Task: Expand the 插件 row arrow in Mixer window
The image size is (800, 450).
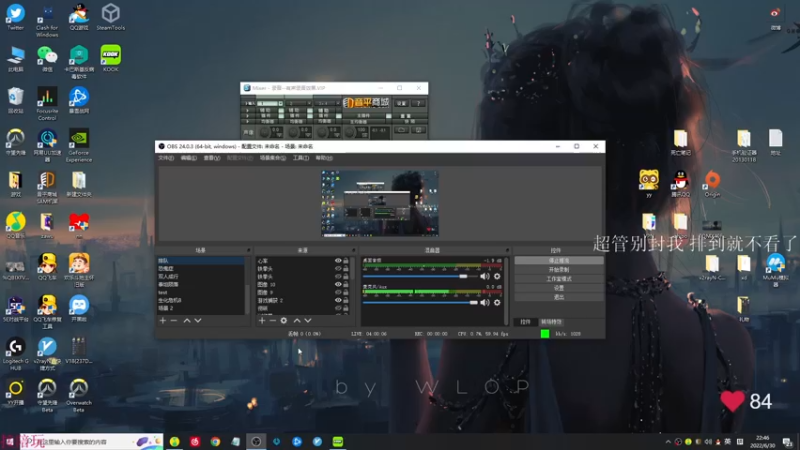Action: [247, 116]
